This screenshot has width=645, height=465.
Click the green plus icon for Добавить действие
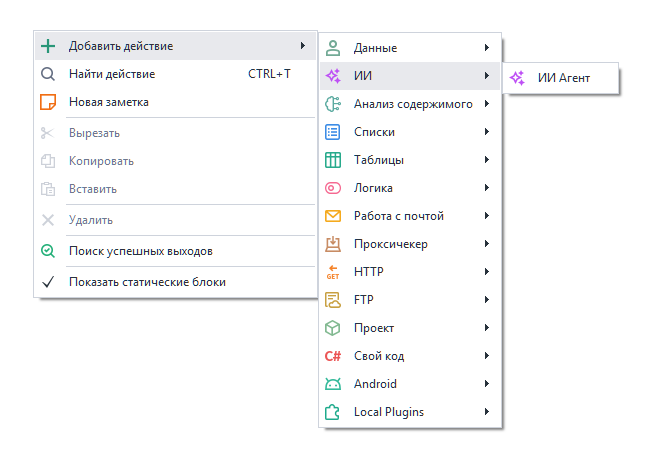pyautogui.click(x=48, y=46)
